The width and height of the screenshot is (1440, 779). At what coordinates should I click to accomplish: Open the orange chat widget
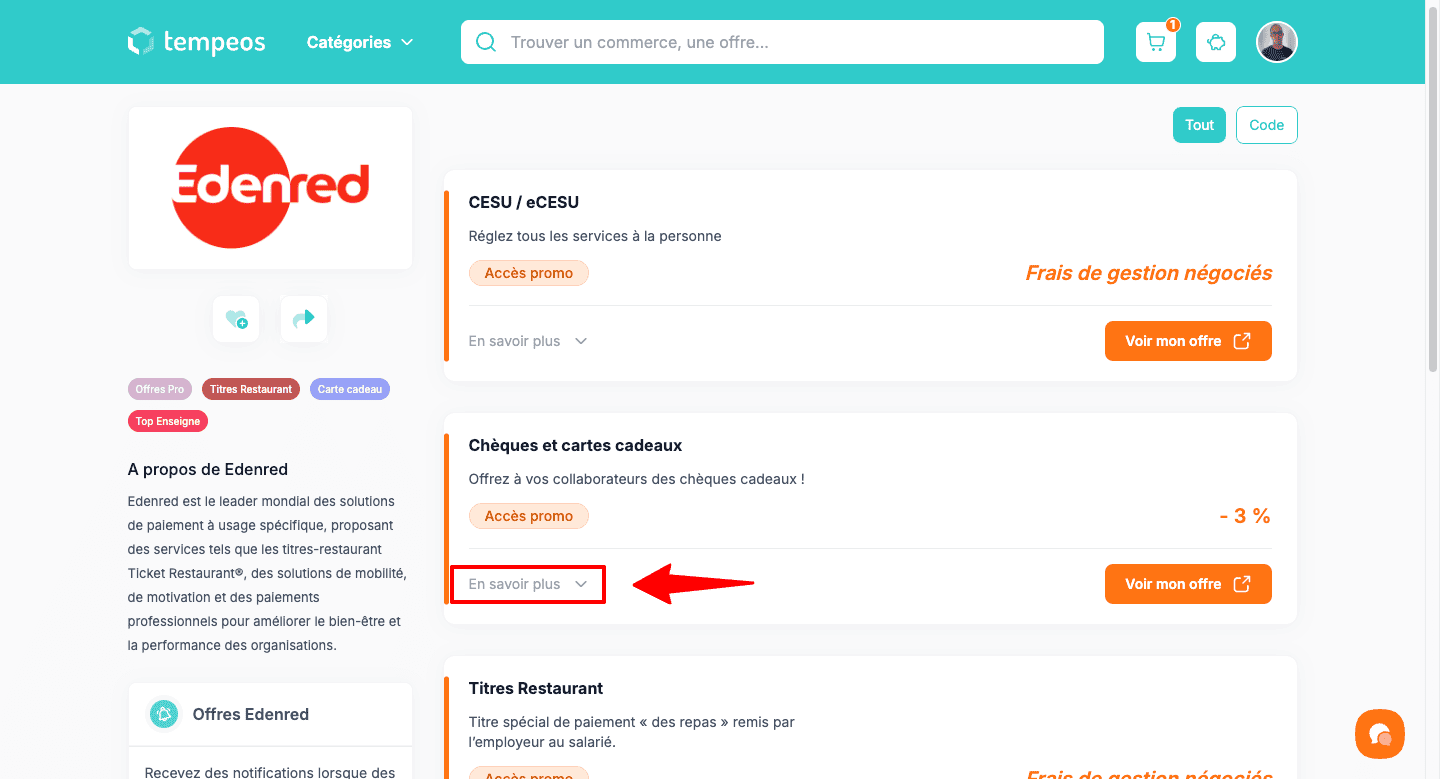1379,734
